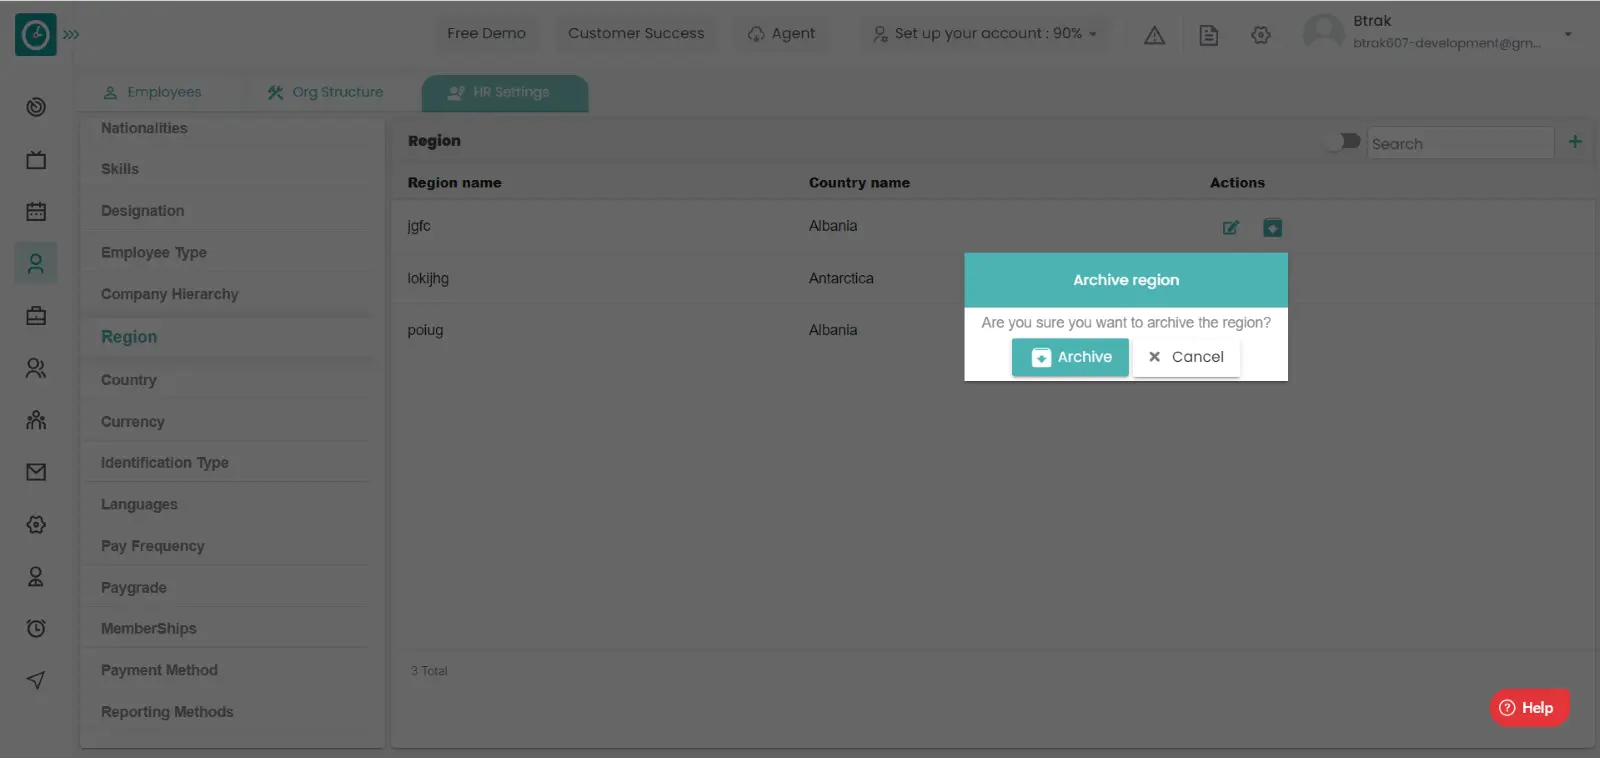
Task: Click the Btrak clock logo icon
Action: pyautogui.click(x=36, y=35)
